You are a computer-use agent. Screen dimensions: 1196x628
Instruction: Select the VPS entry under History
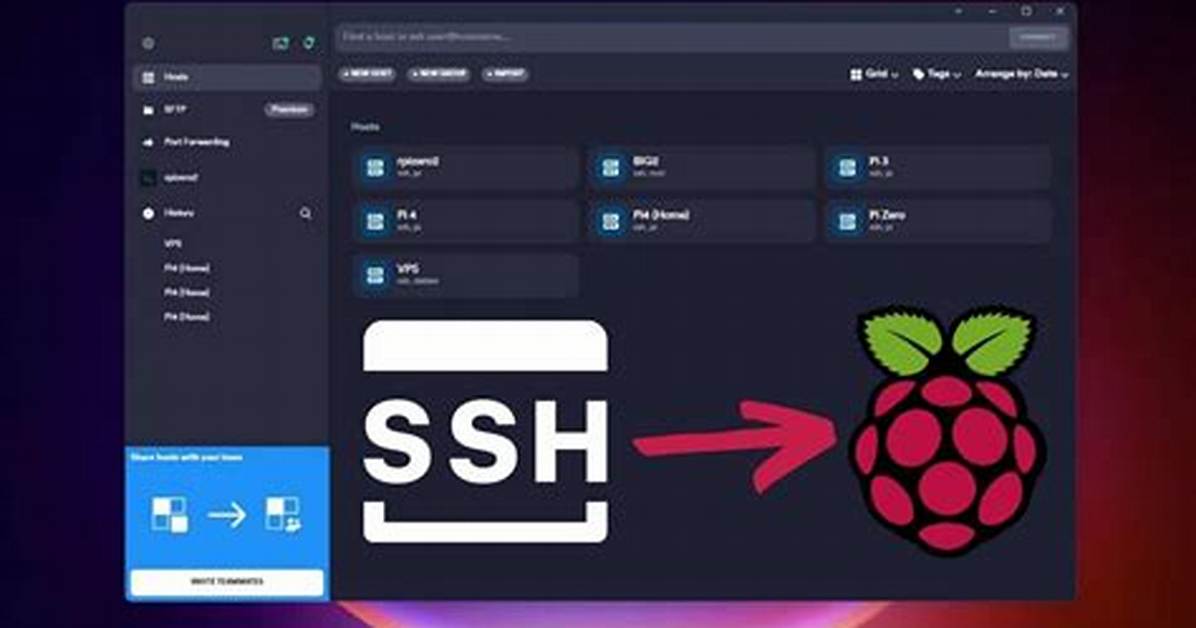(173, 244)
